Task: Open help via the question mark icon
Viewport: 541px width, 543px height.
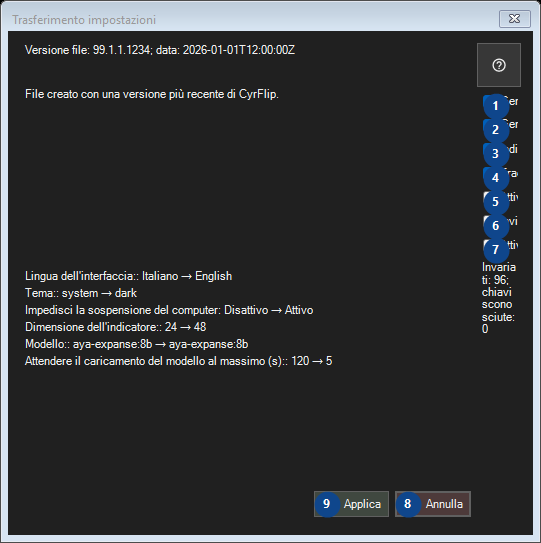Action: coord(498,65)
